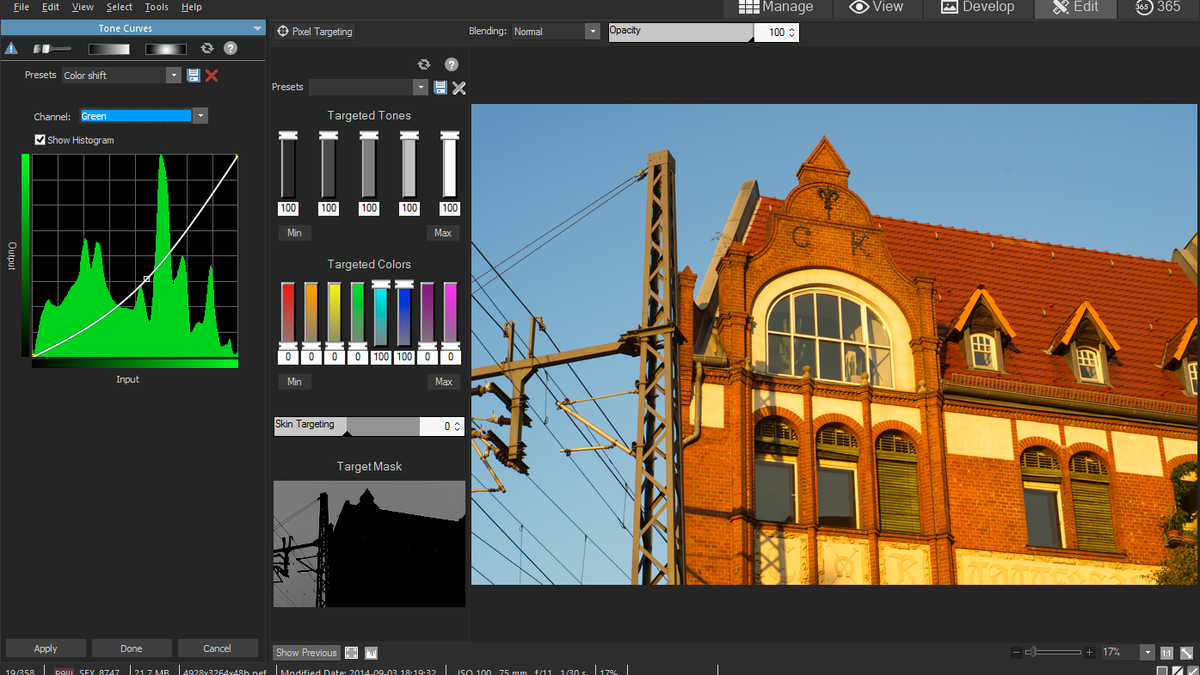This screenshot has height=675, width=1200.
Task: Click the full screen icon beside Show Previous
Action: pos(351,652)
